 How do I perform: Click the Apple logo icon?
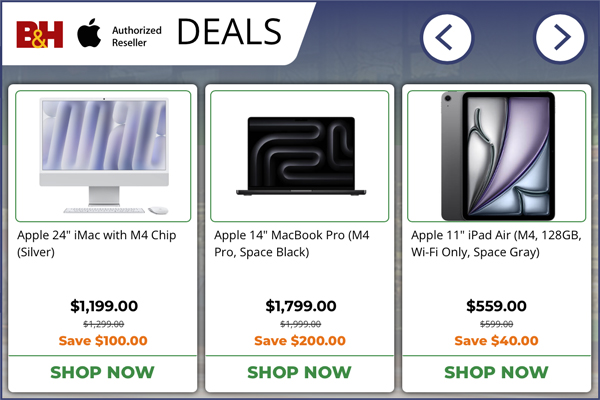click(x=88, y=33)
